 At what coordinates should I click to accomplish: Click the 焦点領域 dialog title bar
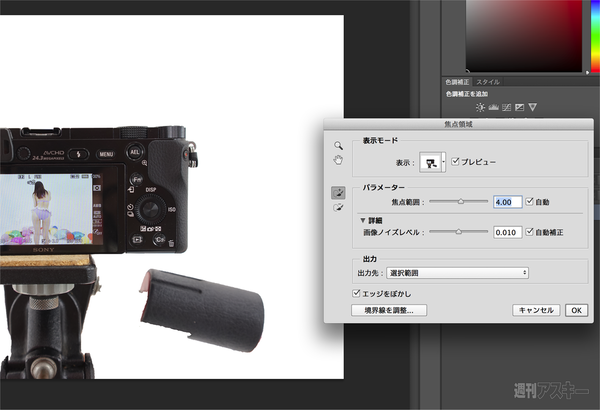click(458, 124)
